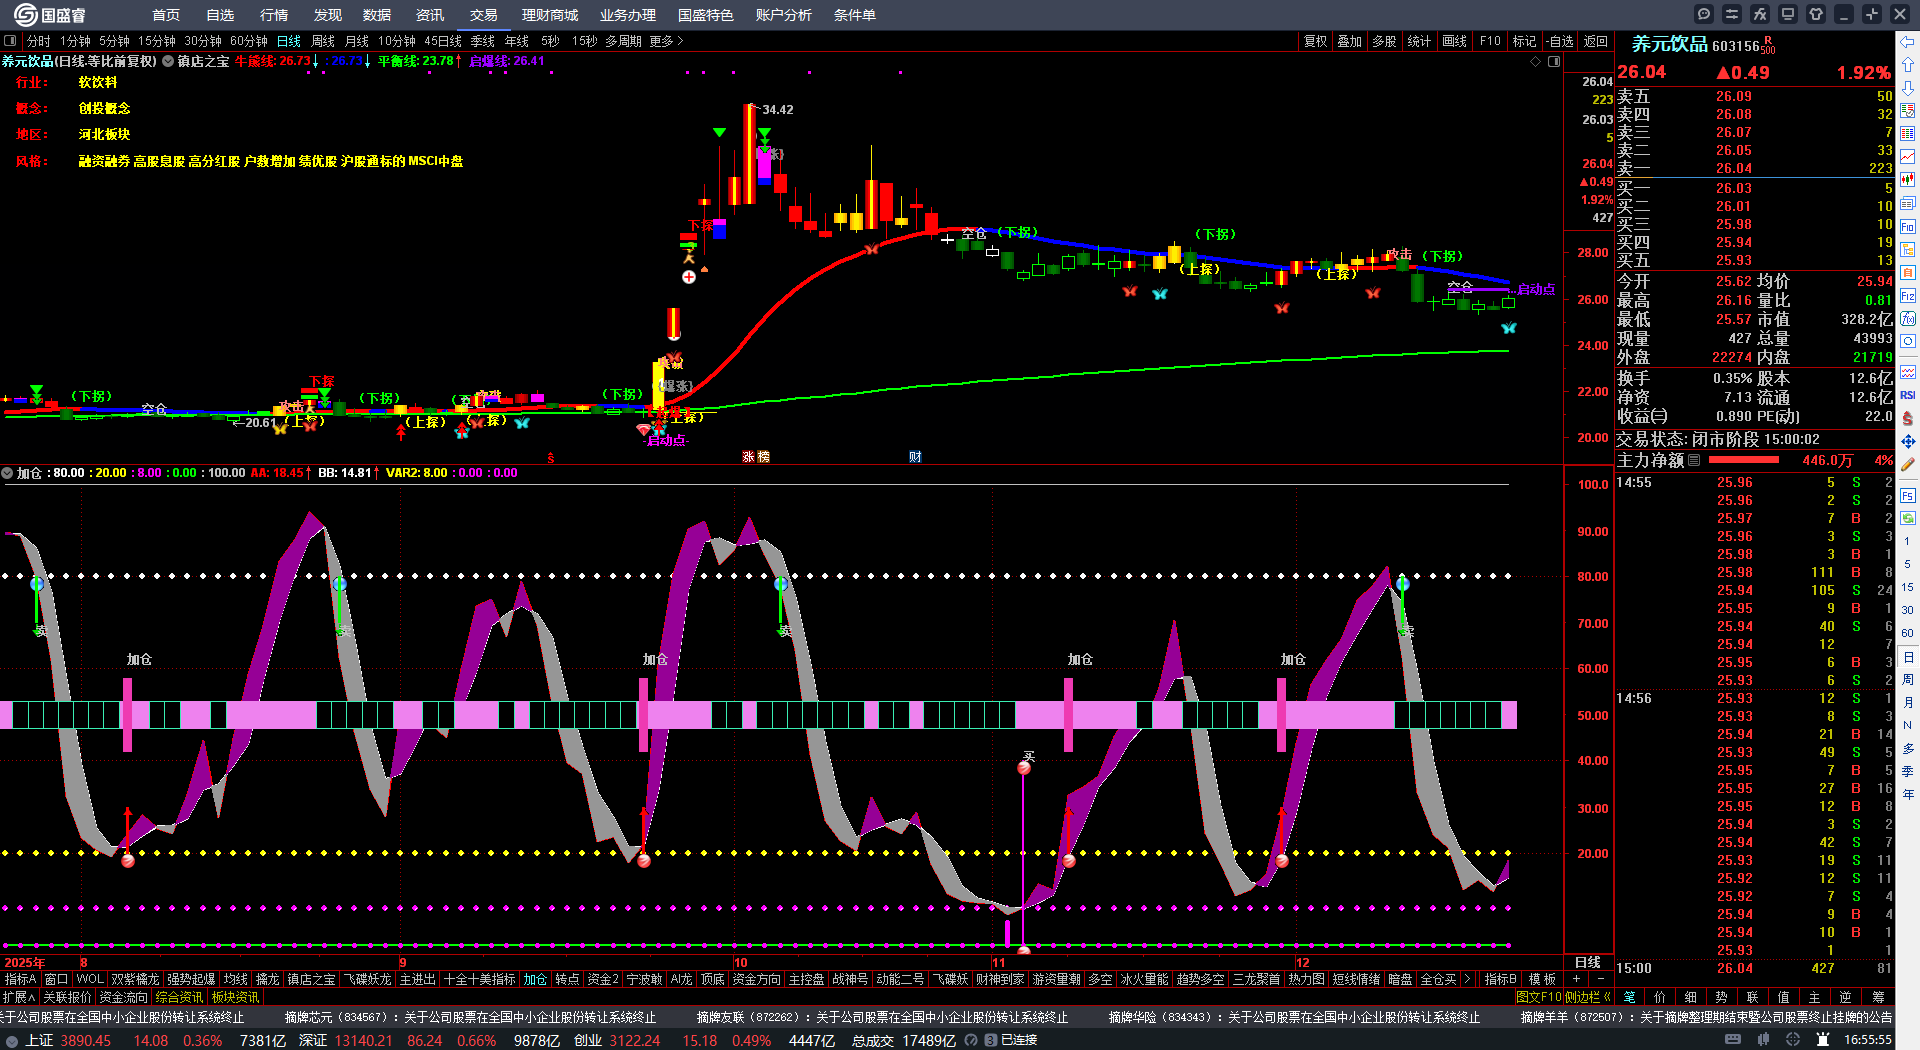
Task: Toggle 画线 drawing mode
Action: (x=1455, y=41)
